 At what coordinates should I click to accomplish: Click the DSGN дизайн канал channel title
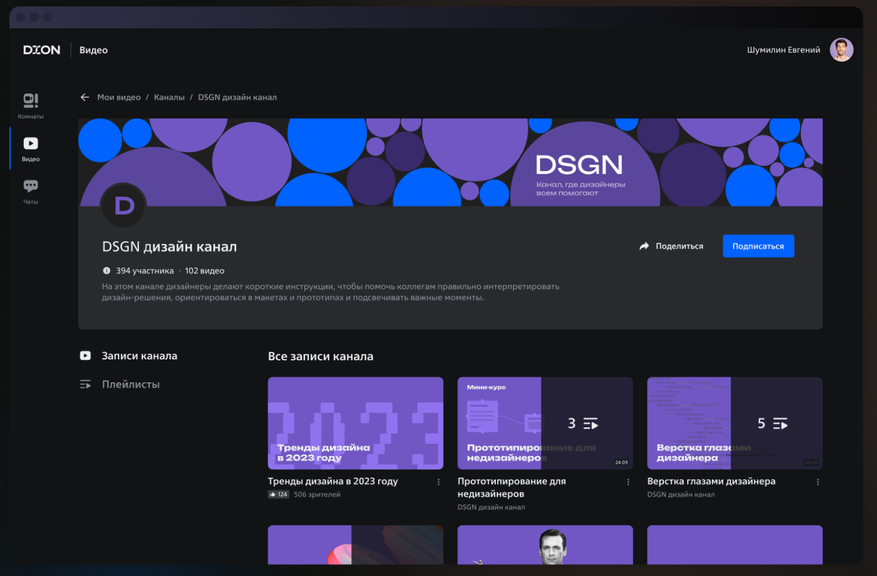click(169, 247)
